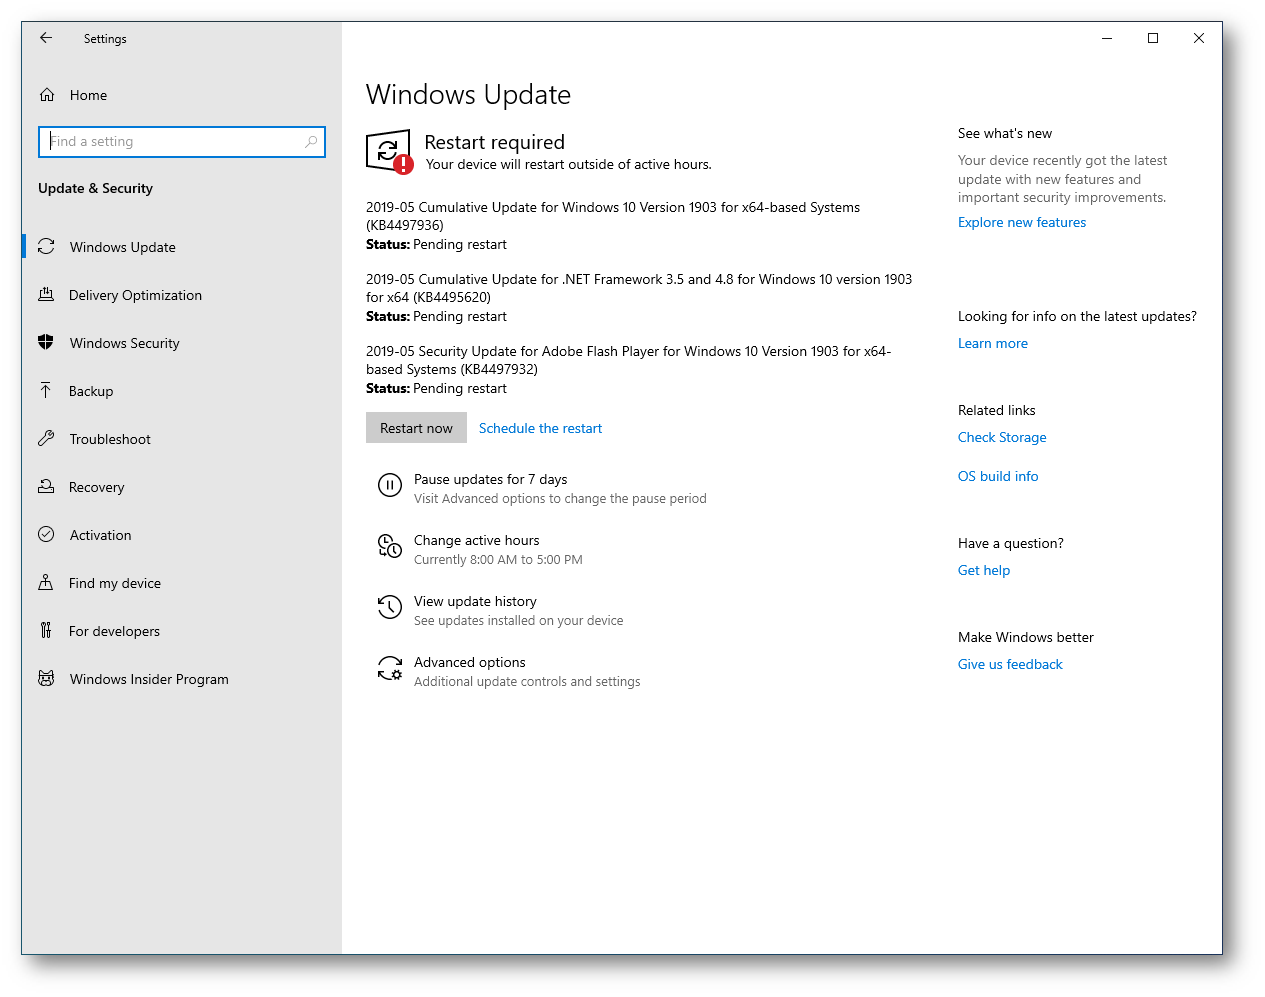Click the Backup upload arrow icon

pyautogui.click(x=46, y=390)
